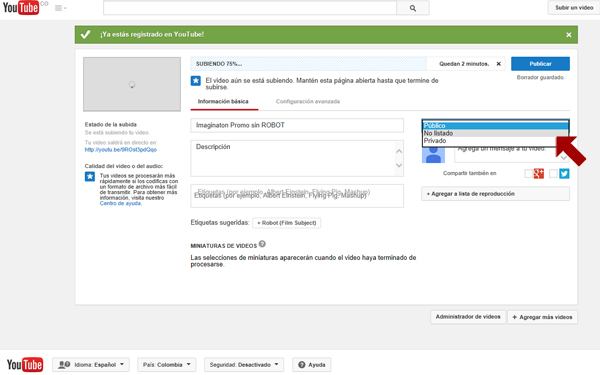
Task: Open the Centro de ayuda link
Action: [121, 203]
